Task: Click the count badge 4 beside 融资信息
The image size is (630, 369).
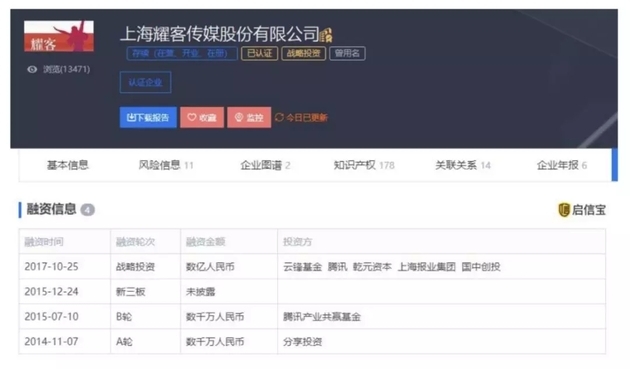Action: tap(88, 210)
